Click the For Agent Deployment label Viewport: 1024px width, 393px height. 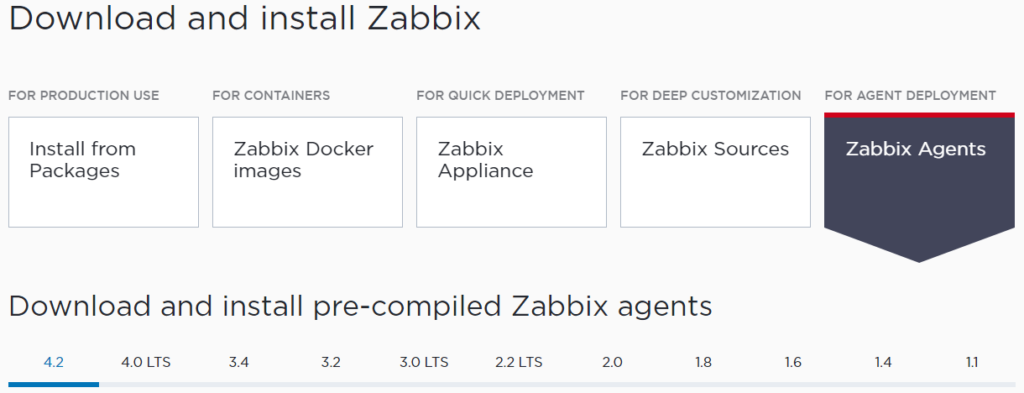(x=910, y=96)
